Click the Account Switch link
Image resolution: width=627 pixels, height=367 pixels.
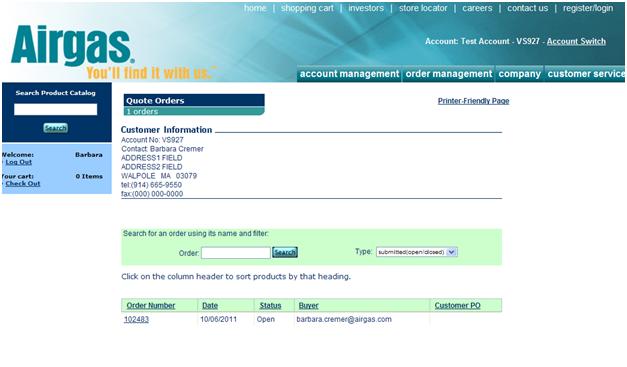pos(576,42)
